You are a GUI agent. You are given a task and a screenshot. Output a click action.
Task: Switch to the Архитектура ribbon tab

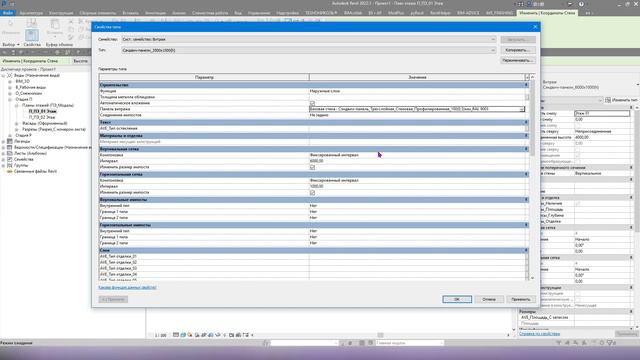31,13
